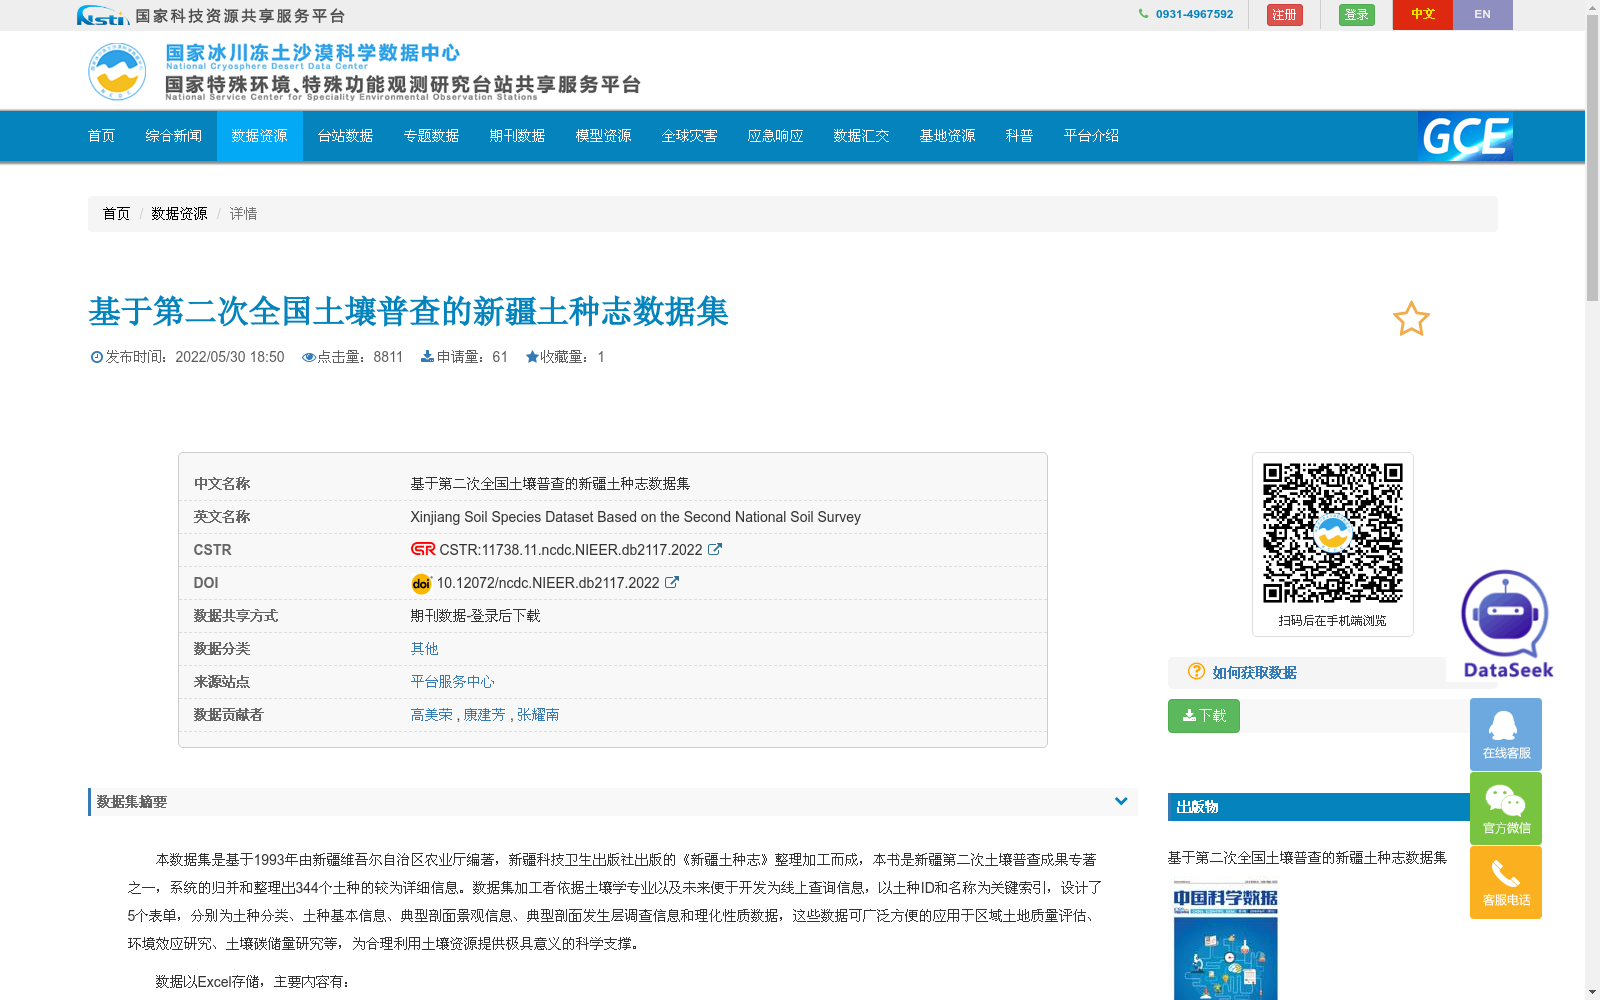Open 科普 navigation item

tap(1020, 136)
